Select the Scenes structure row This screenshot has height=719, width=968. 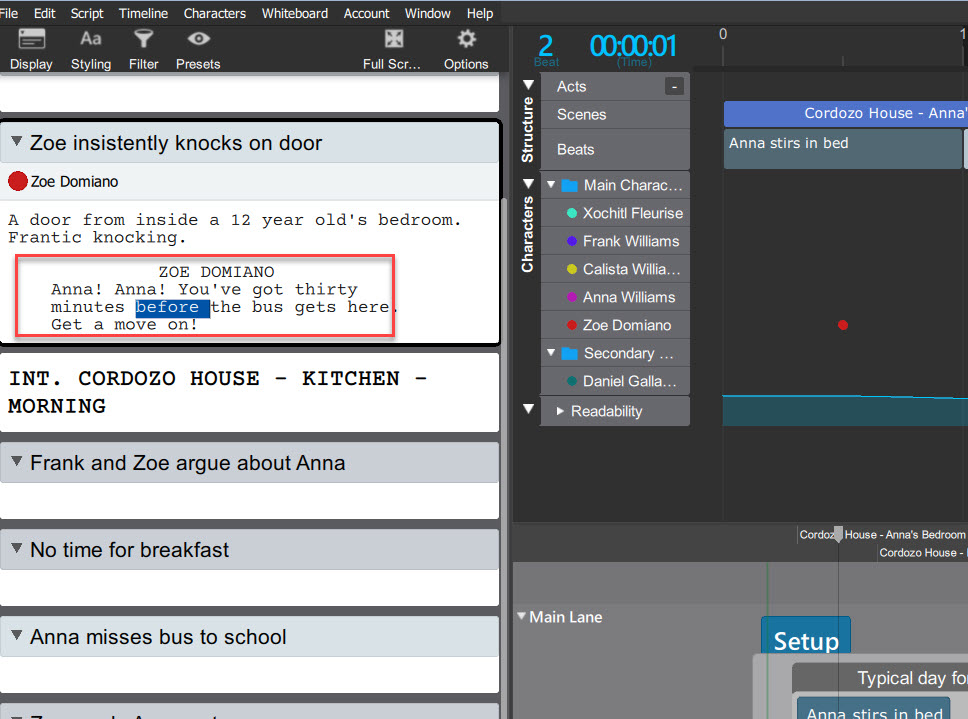(615, 115)
